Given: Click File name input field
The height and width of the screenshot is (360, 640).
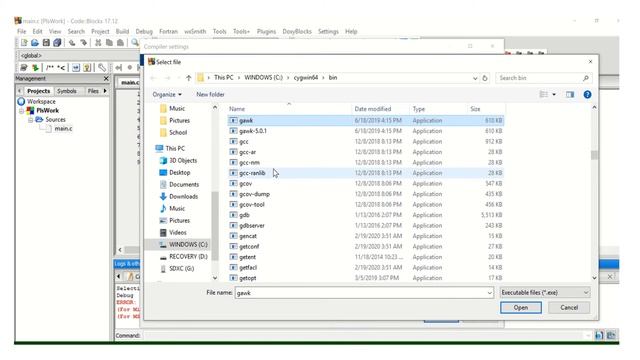Looking at the screenshot, I should pyautogui.click(x=360, y=293).
